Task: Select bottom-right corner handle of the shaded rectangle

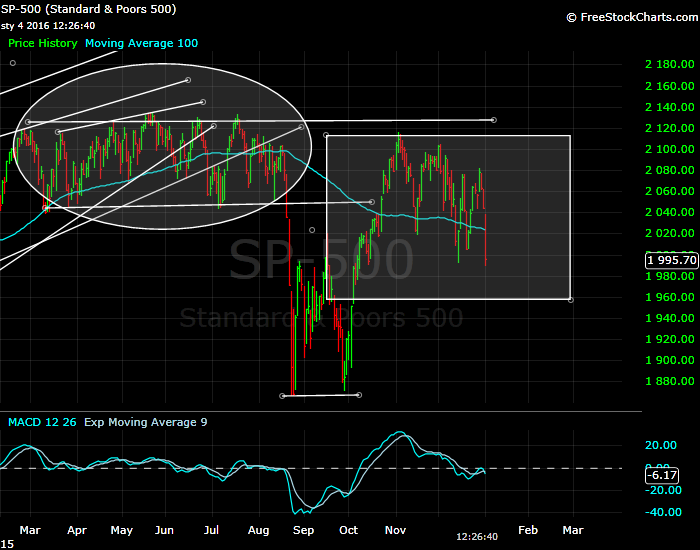Action: tap(571, 300)
